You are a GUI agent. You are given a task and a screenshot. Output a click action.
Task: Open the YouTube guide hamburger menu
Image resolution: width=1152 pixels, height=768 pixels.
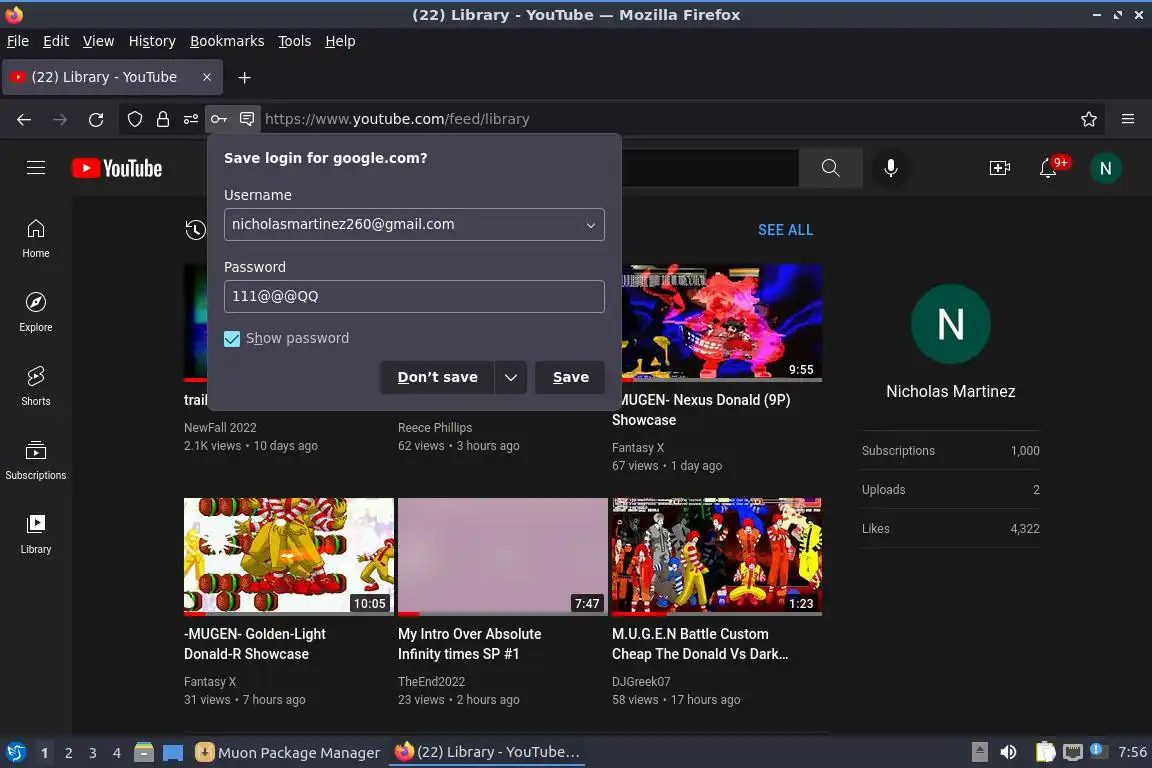[x=36, y=168]
